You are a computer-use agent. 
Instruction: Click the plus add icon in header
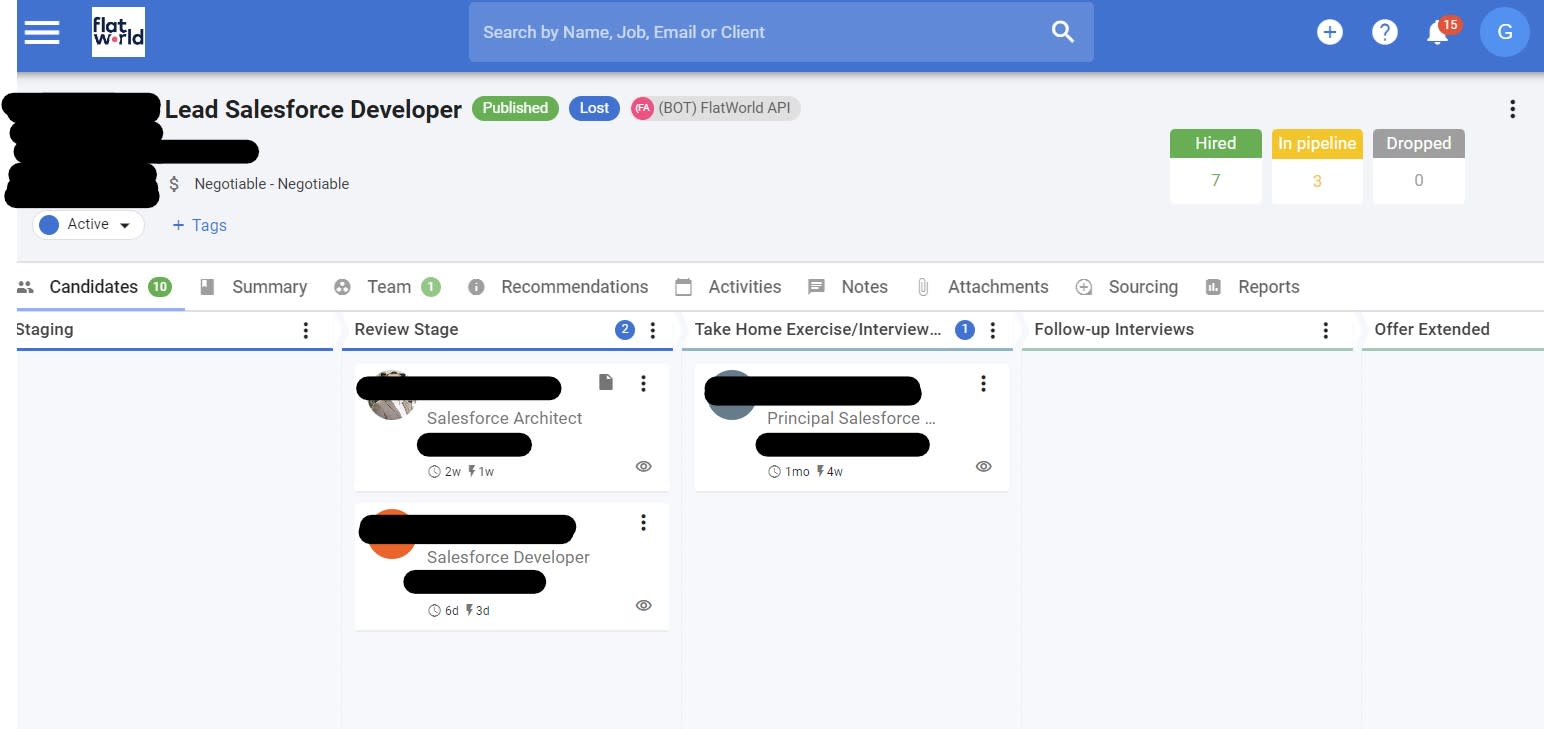coord(1329,32)
